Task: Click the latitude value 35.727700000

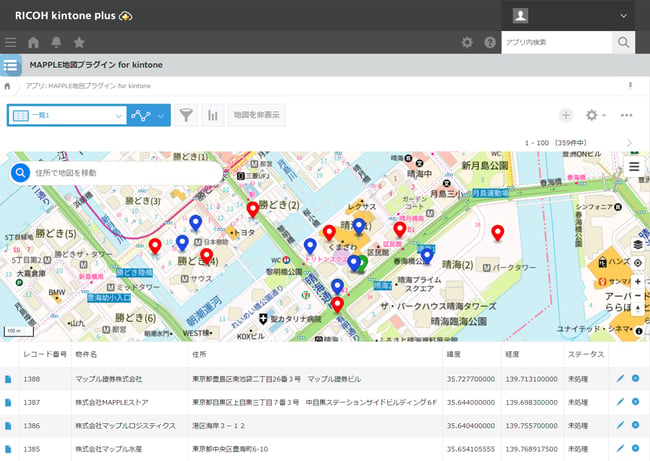Action: pyautogui.click(x=471, y=379)
